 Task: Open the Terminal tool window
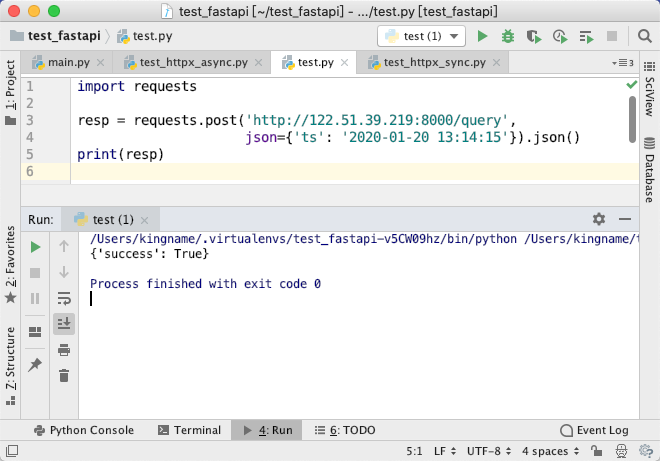189,430
